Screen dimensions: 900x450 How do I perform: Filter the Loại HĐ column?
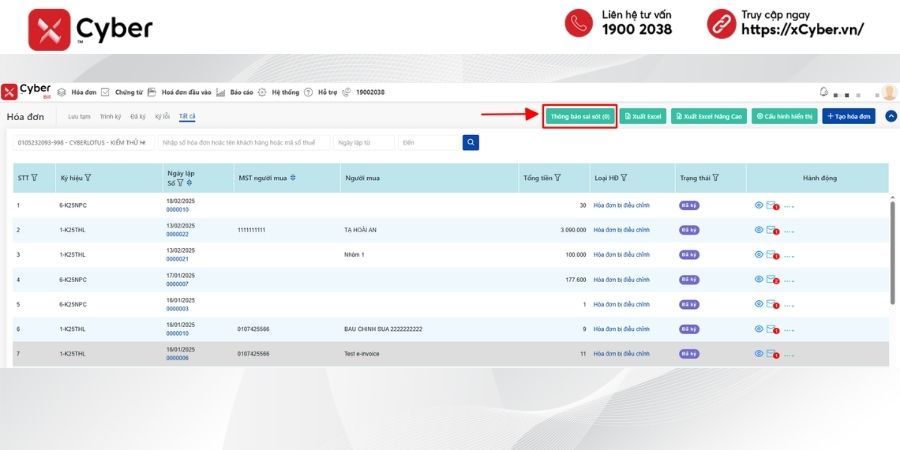coord(623,178)
